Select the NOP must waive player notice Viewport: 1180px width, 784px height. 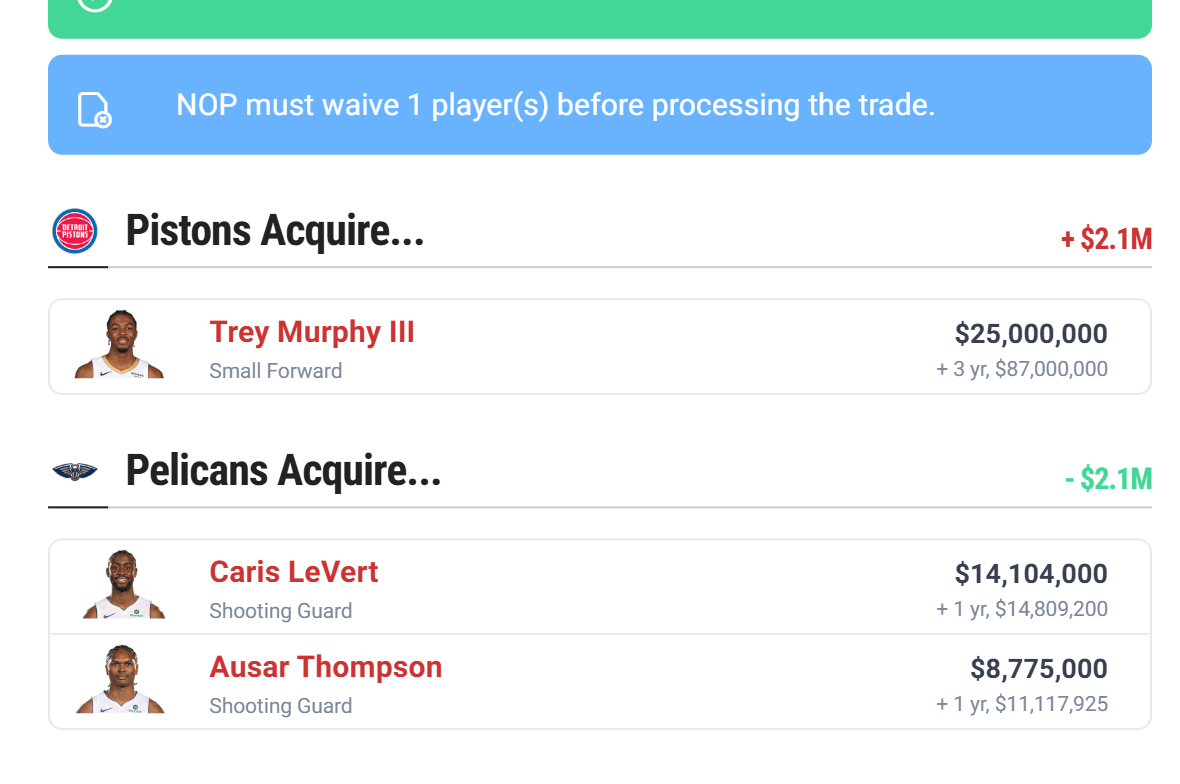(555, 105)
